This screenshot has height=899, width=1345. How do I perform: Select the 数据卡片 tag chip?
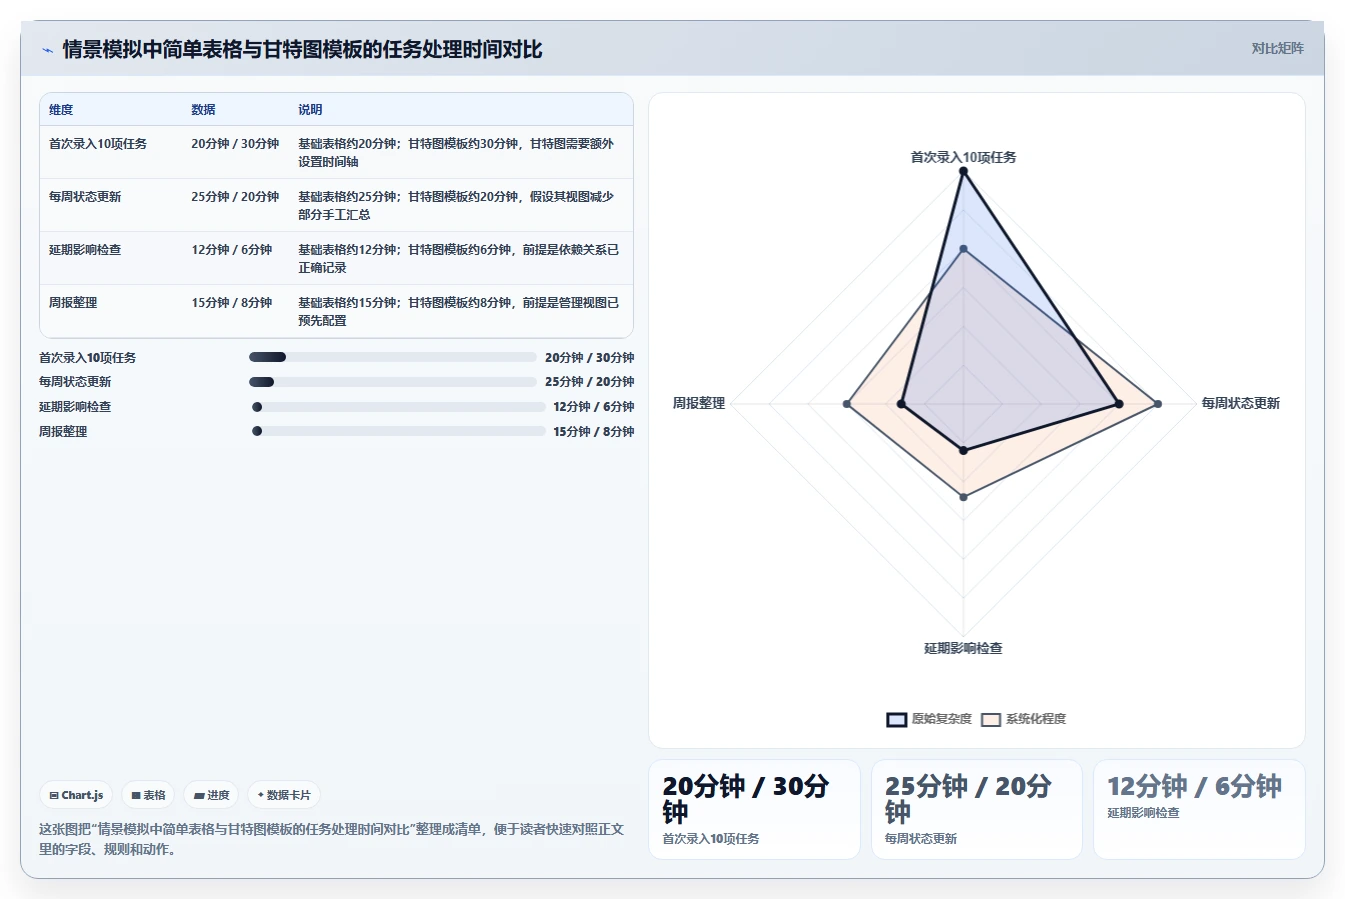coord(284,795)
